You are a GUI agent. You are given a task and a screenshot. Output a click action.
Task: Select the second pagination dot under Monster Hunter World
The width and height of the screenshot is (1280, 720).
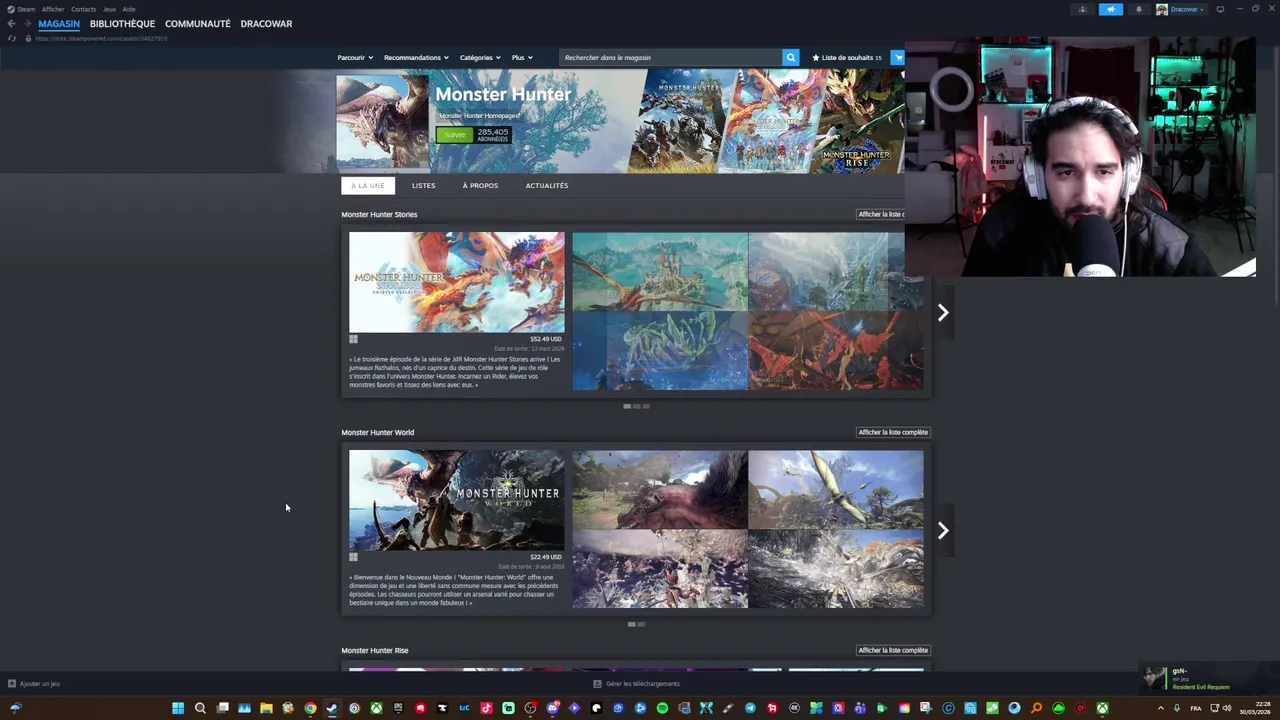(641, 624)
